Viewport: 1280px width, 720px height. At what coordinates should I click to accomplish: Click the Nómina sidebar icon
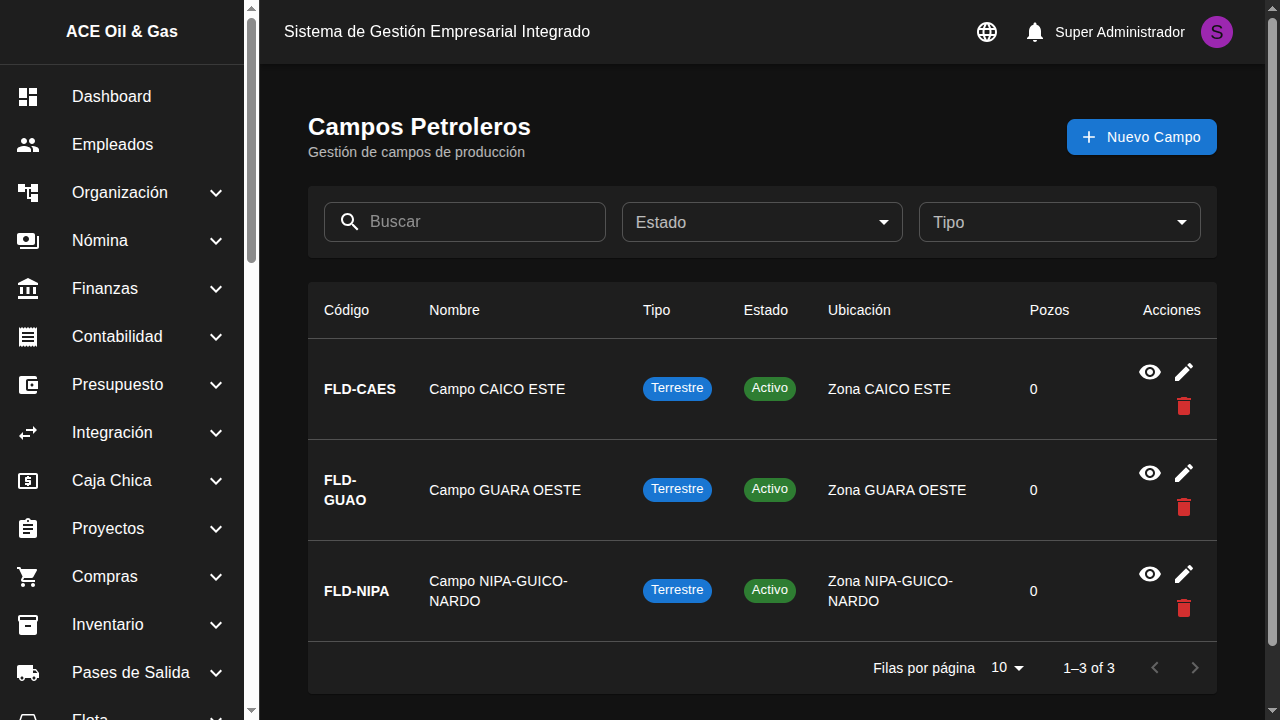(x=28, y=240)
